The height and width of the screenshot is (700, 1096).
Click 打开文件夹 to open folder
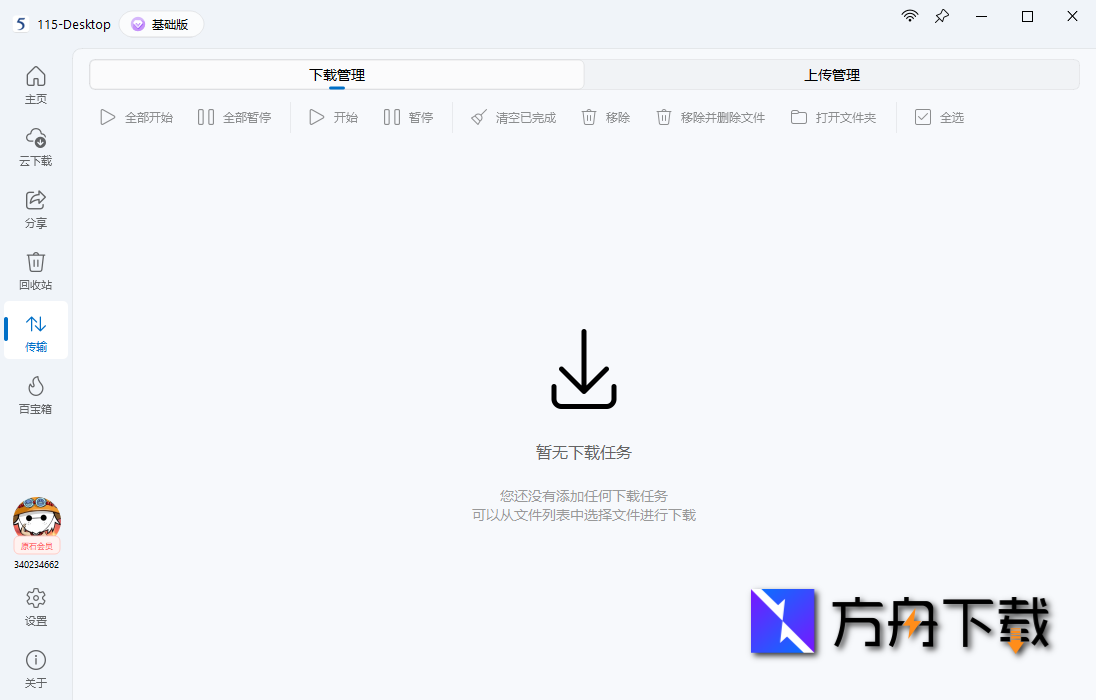[833, 117]
